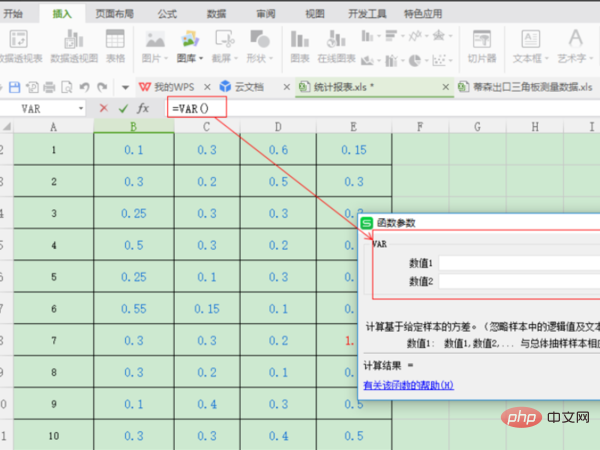Screen dimensions: 600x450
Task: Click the print icon in quick toolbar
Action: pos(49,87)
